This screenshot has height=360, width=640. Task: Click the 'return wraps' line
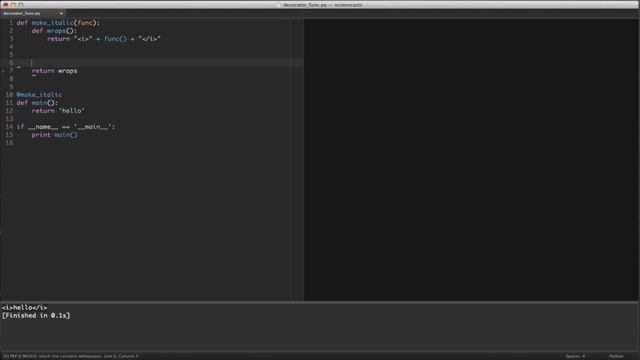(54, 71)
